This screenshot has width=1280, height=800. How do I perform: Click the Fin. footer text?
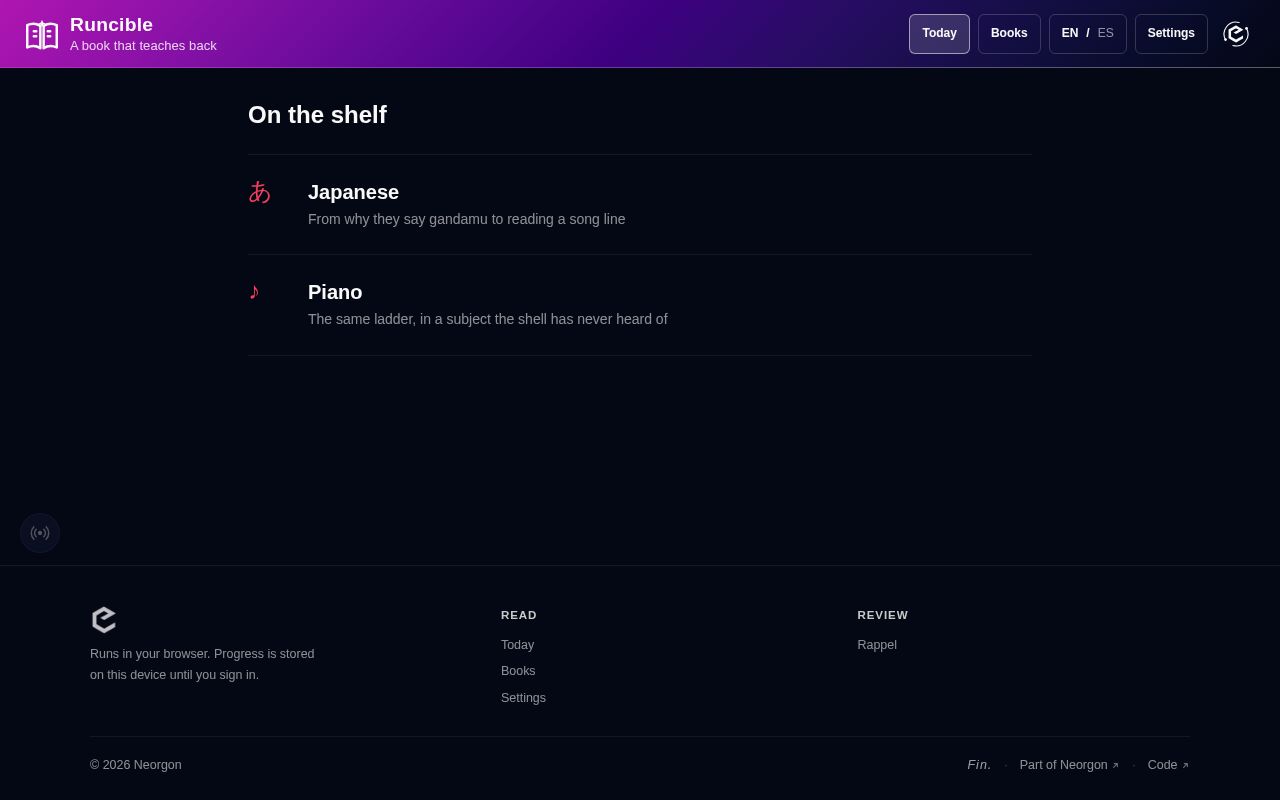[979, 765]
